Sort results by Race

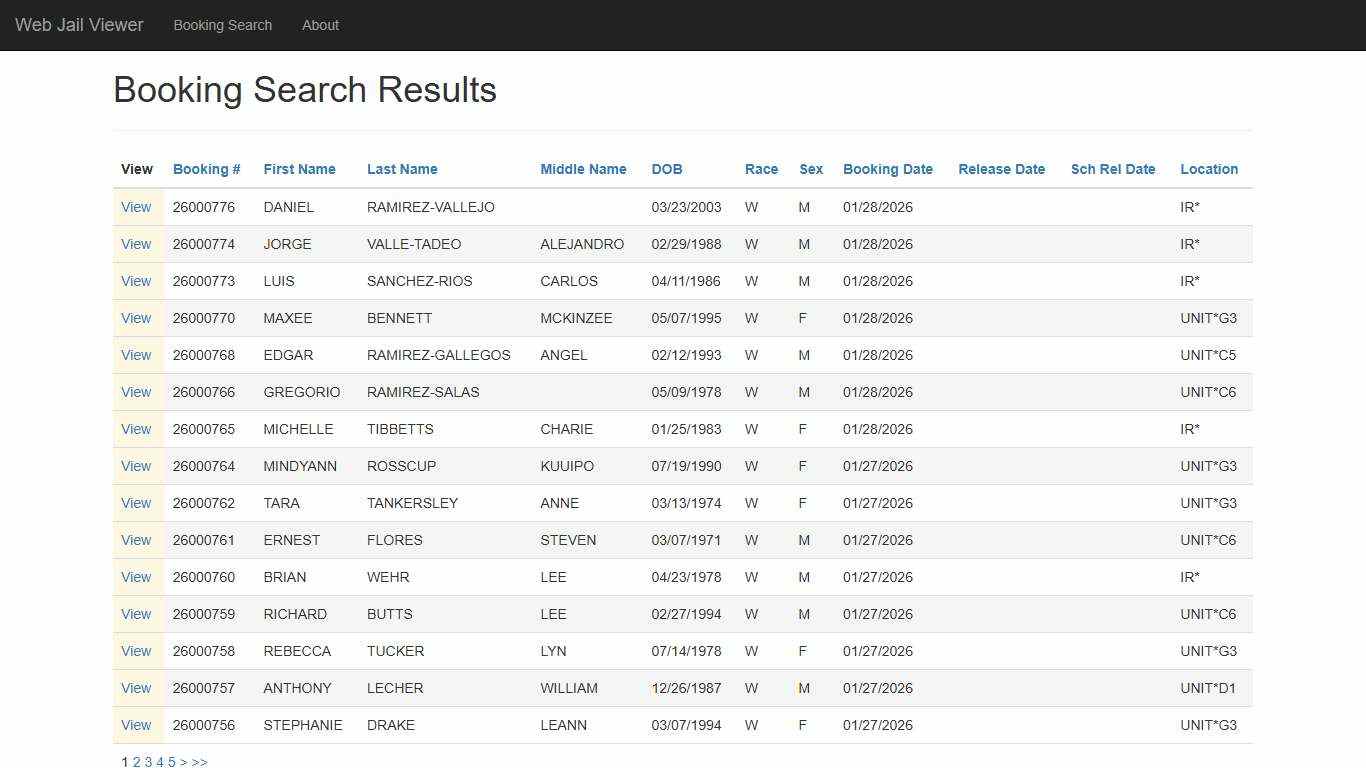pos(761,169)
